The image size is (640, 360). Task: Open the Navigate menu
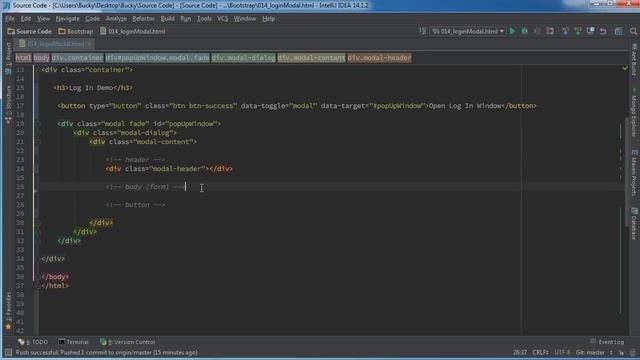[x=67, y=19]
